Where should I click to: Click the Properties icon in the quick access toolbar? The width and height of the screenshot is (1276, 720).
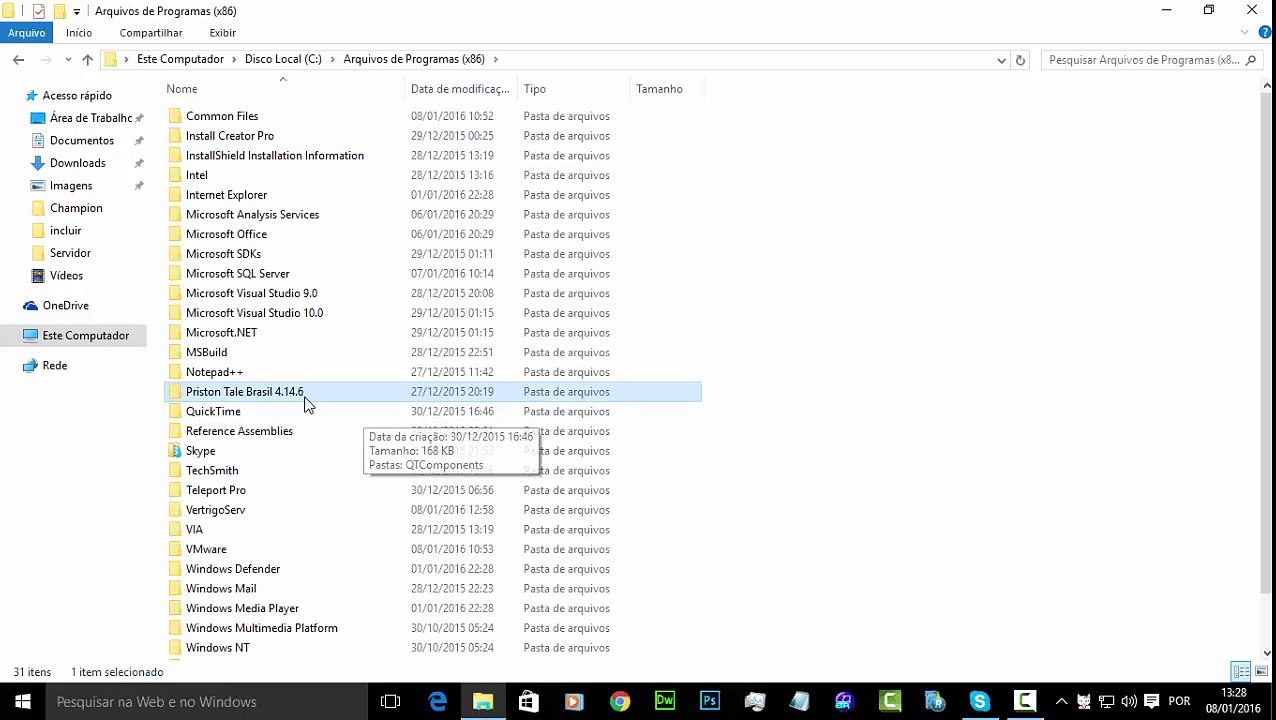point(38,11)
